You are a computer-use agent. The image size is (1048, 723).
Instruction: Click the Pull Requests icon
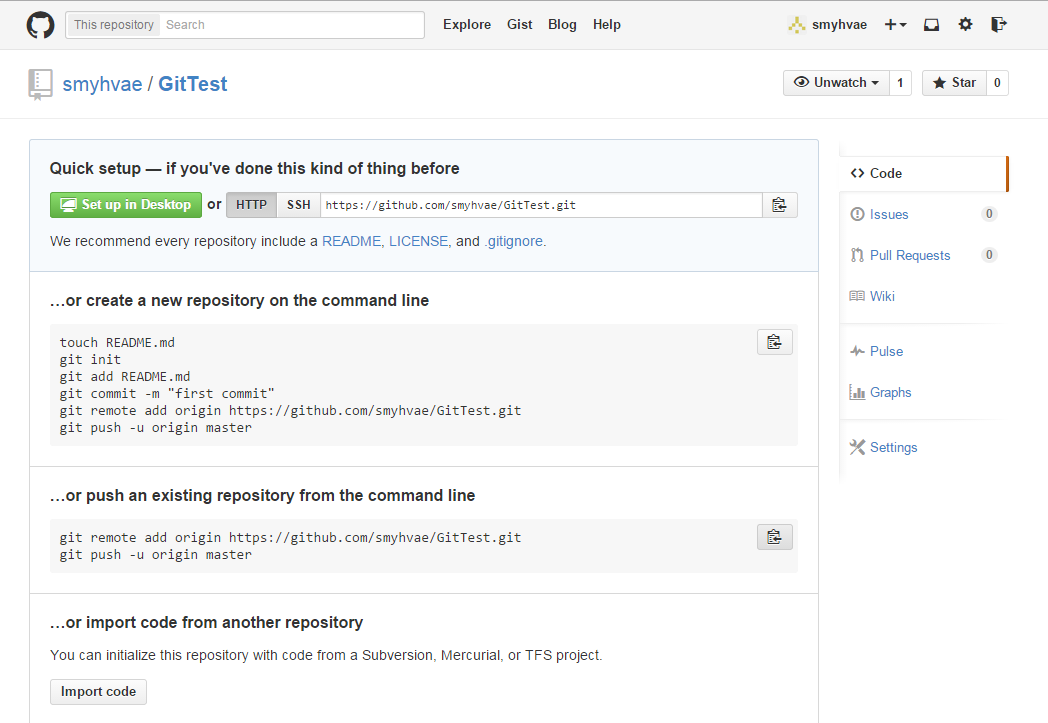857,255
